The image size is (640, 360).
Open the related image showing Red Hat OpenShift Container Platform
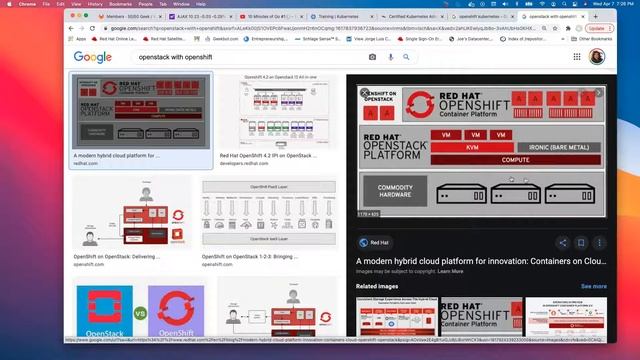pos(482,317)
